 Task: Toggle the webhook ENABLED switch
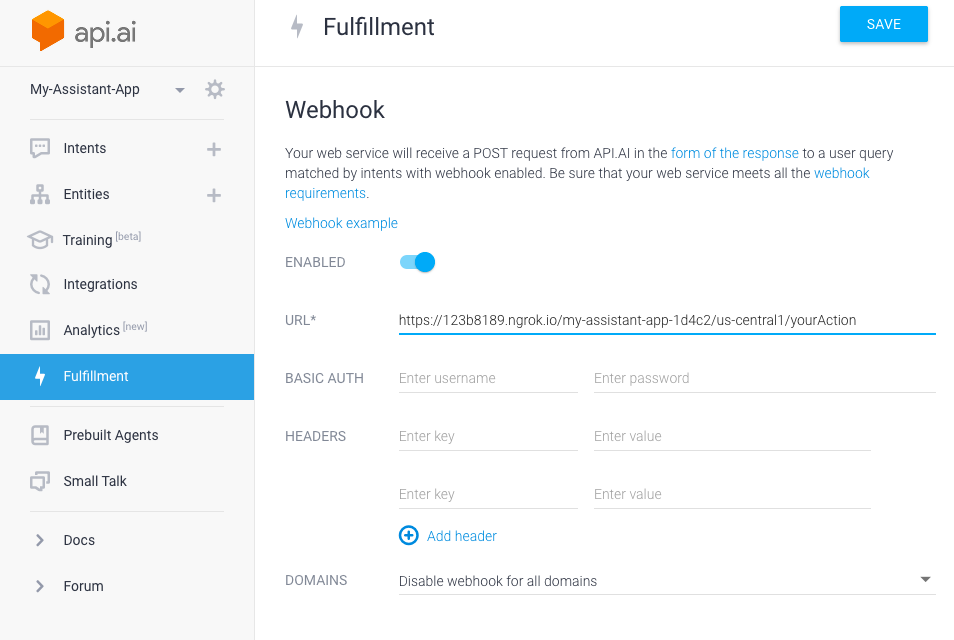[417, 261]
